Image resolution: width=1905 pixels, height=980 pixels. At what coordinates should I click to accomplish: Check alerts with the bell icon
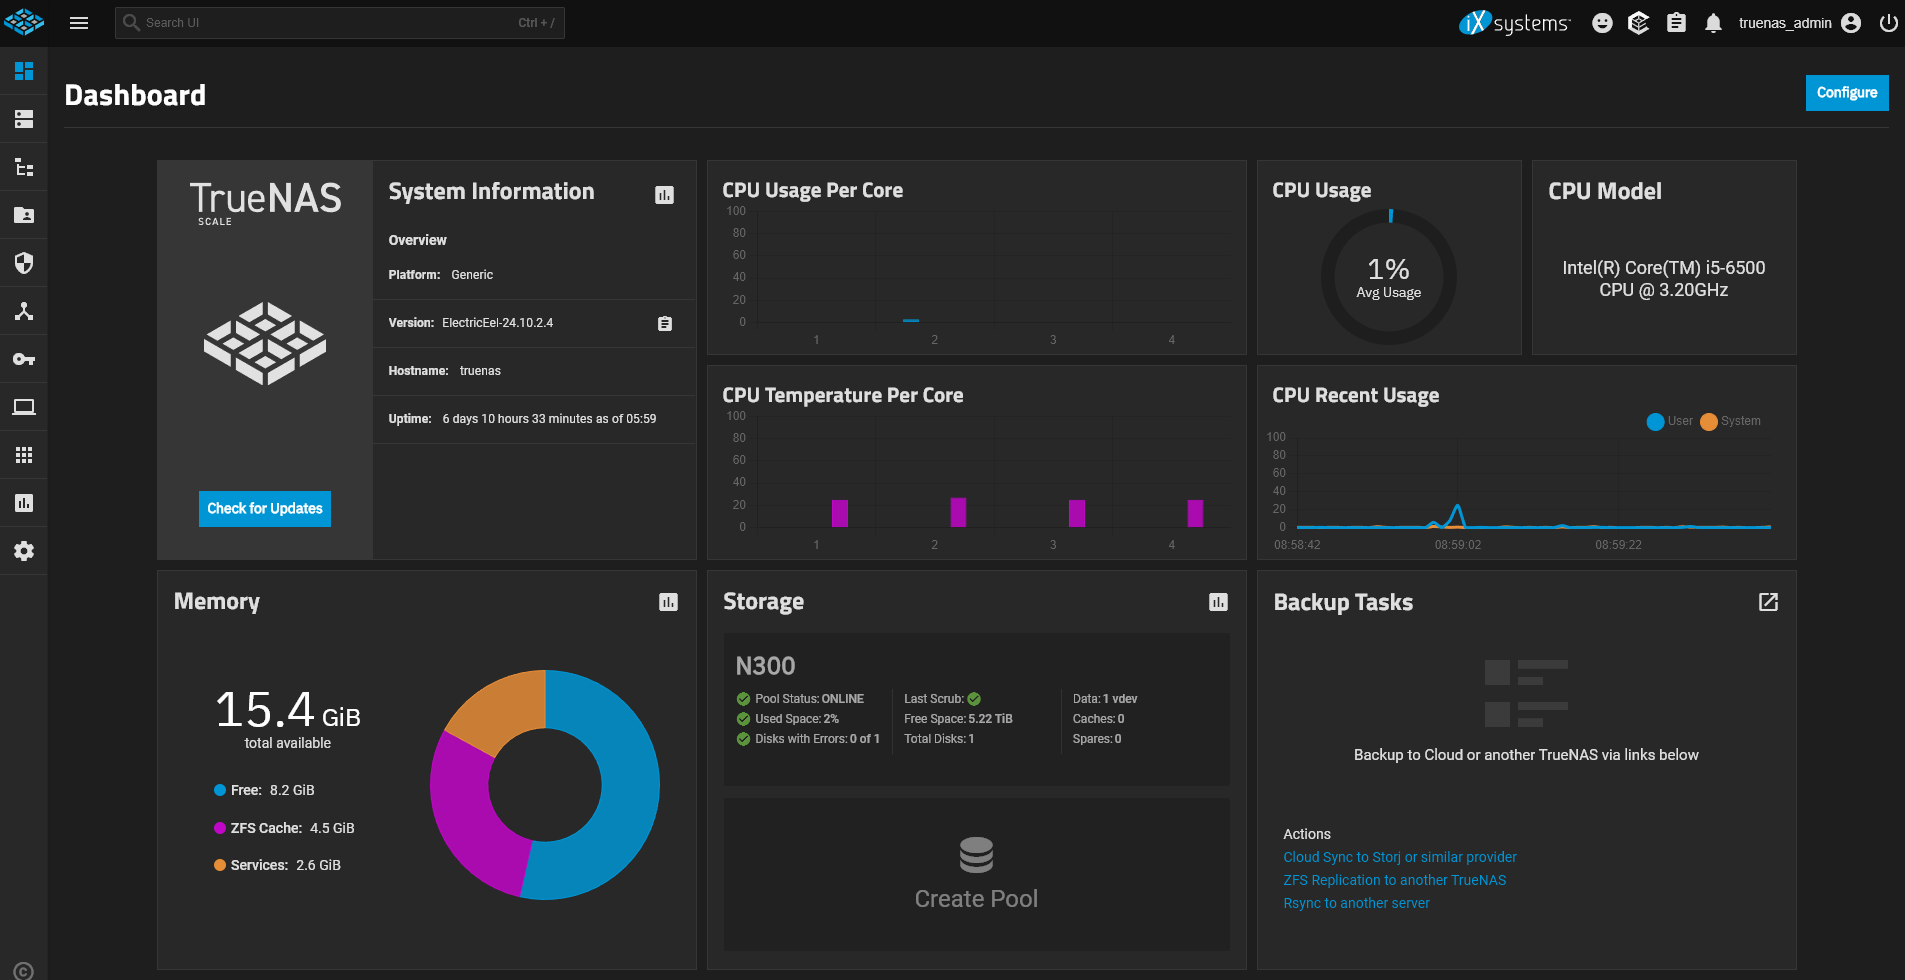coord(1714,22)
